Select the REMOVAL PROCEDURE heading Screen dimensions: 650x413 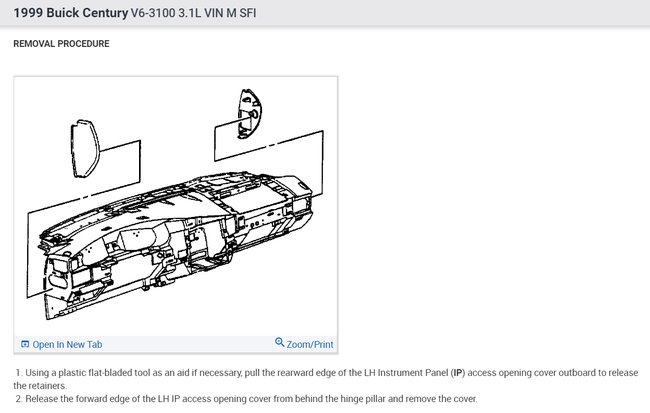point(61,44)
